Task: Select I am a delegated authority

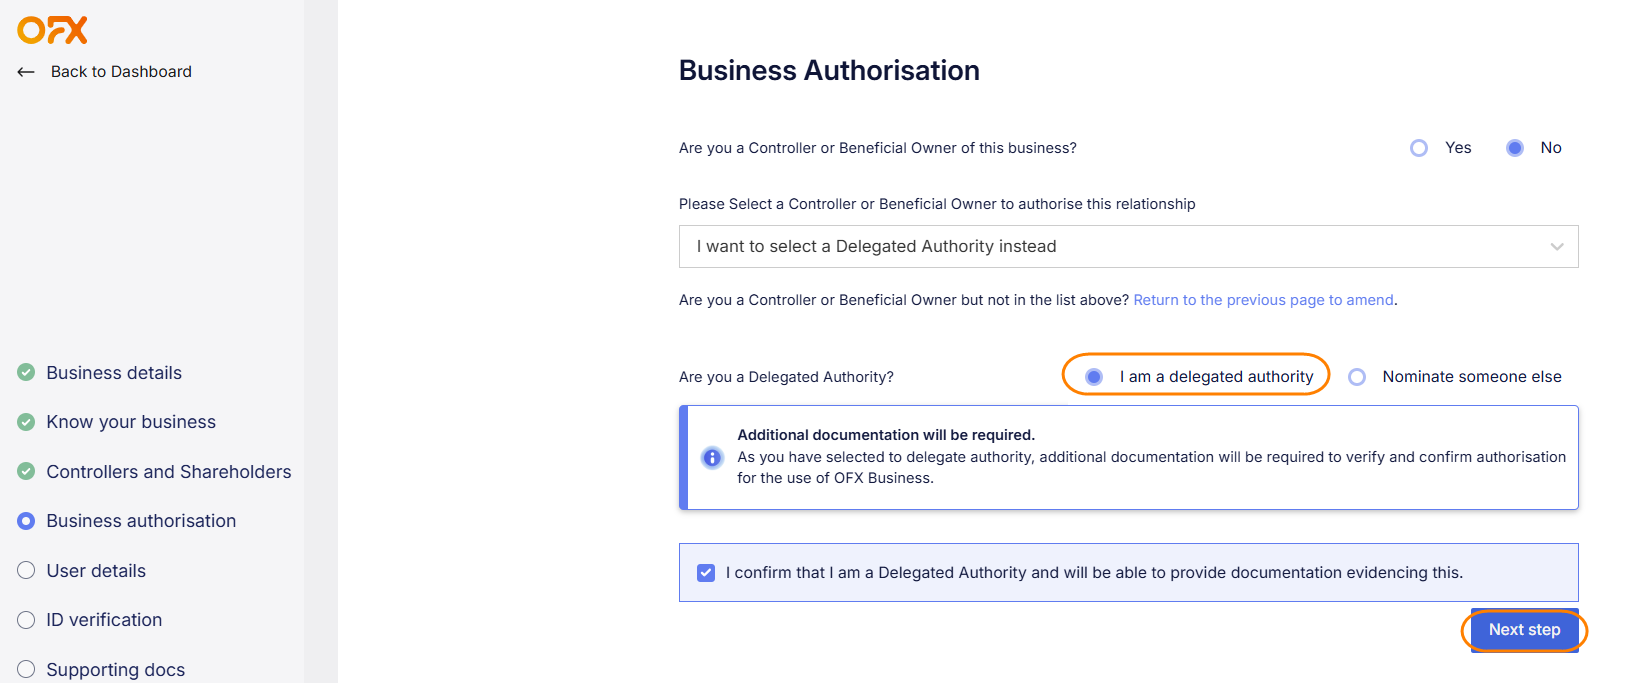Action: 1094,377
